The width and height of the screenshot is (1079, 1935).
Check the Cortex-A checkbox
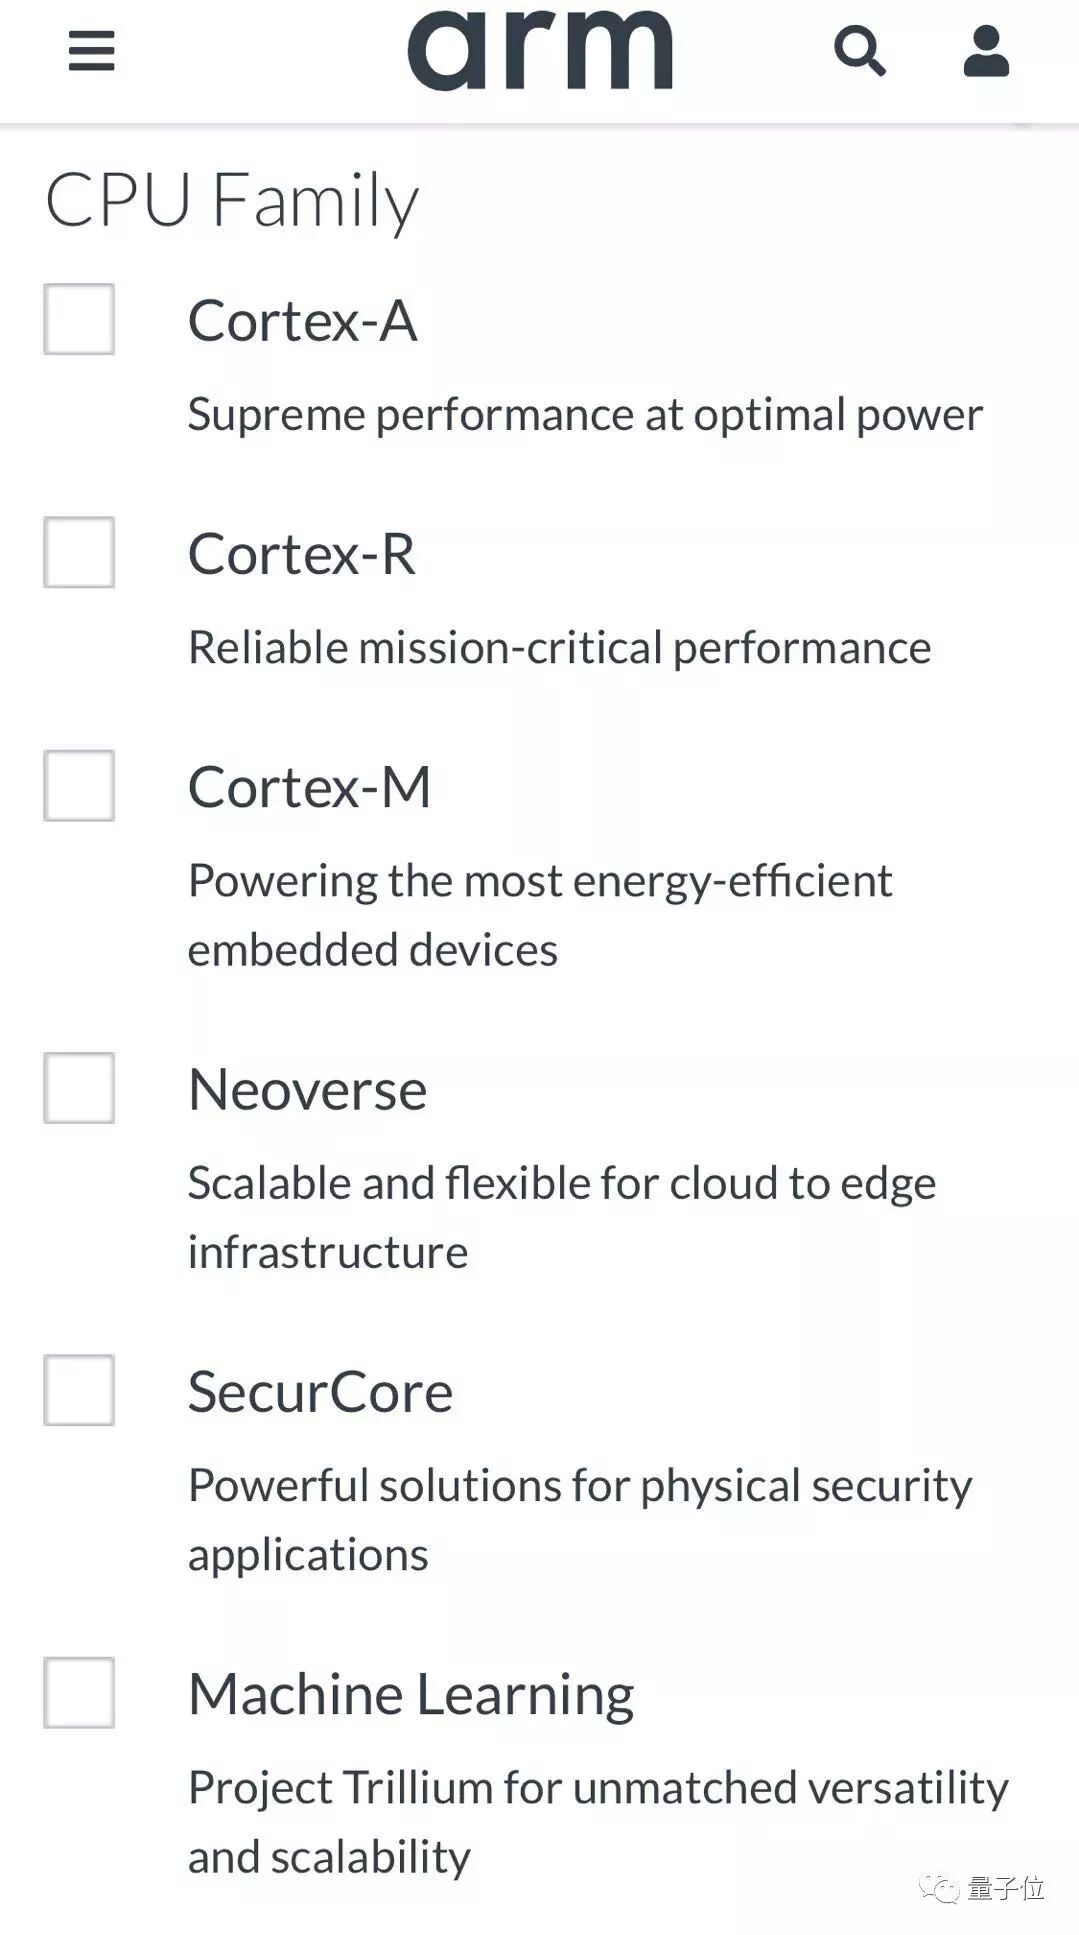[x=79, y=321]
